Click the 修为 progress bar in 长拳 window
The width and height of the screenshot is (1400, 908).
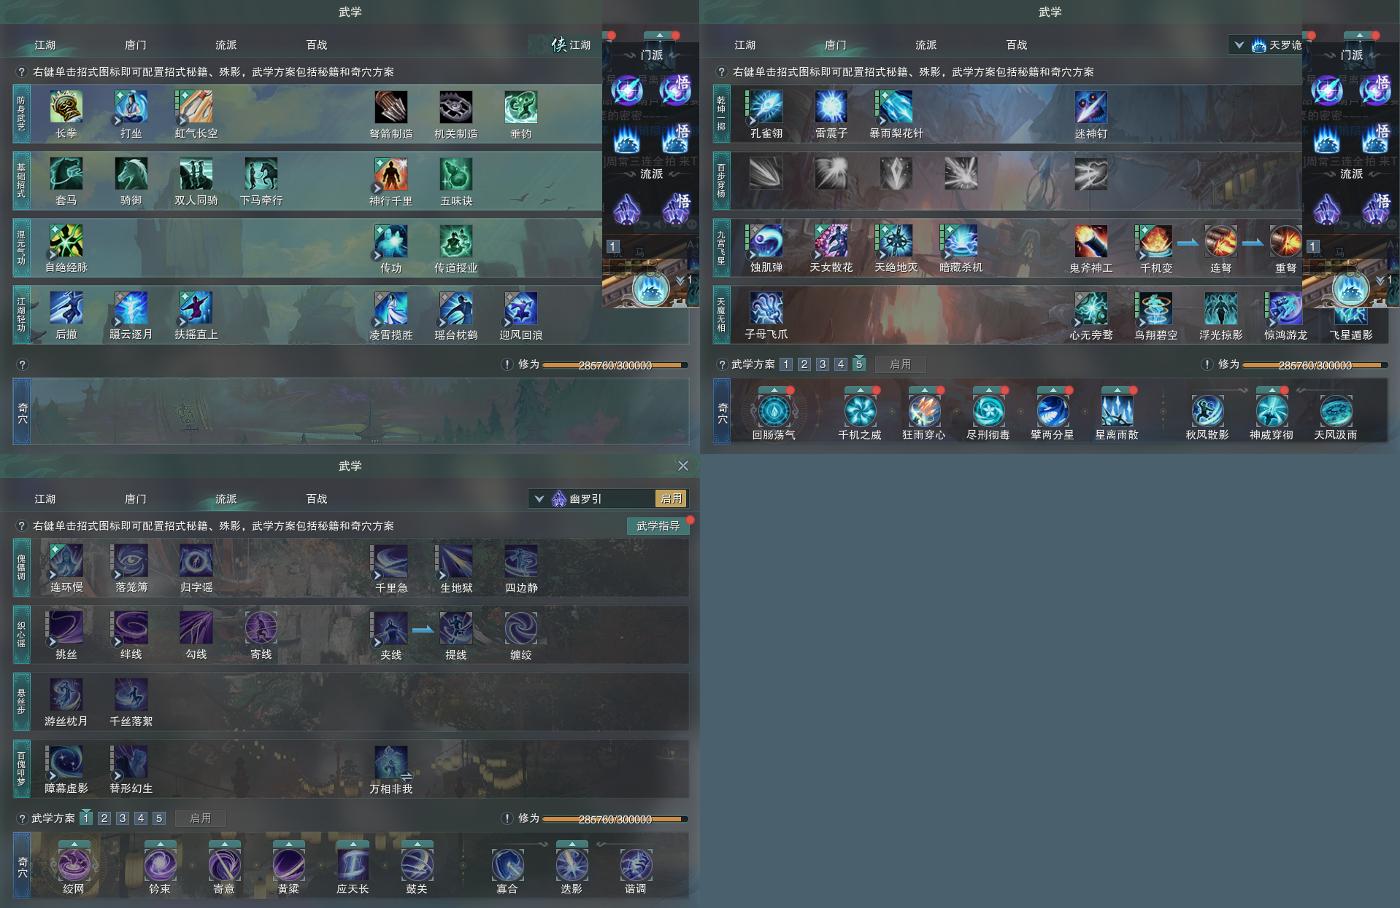point(615,365)
